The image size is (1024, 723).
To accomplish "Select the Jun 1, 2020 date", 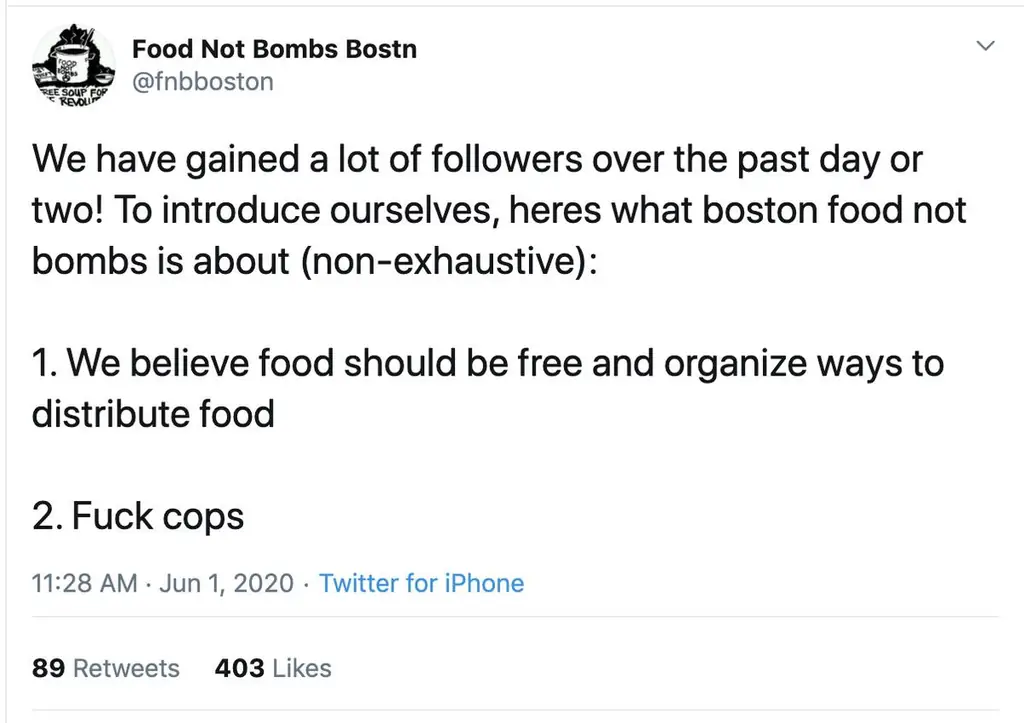I will click(x=226, y=583).
